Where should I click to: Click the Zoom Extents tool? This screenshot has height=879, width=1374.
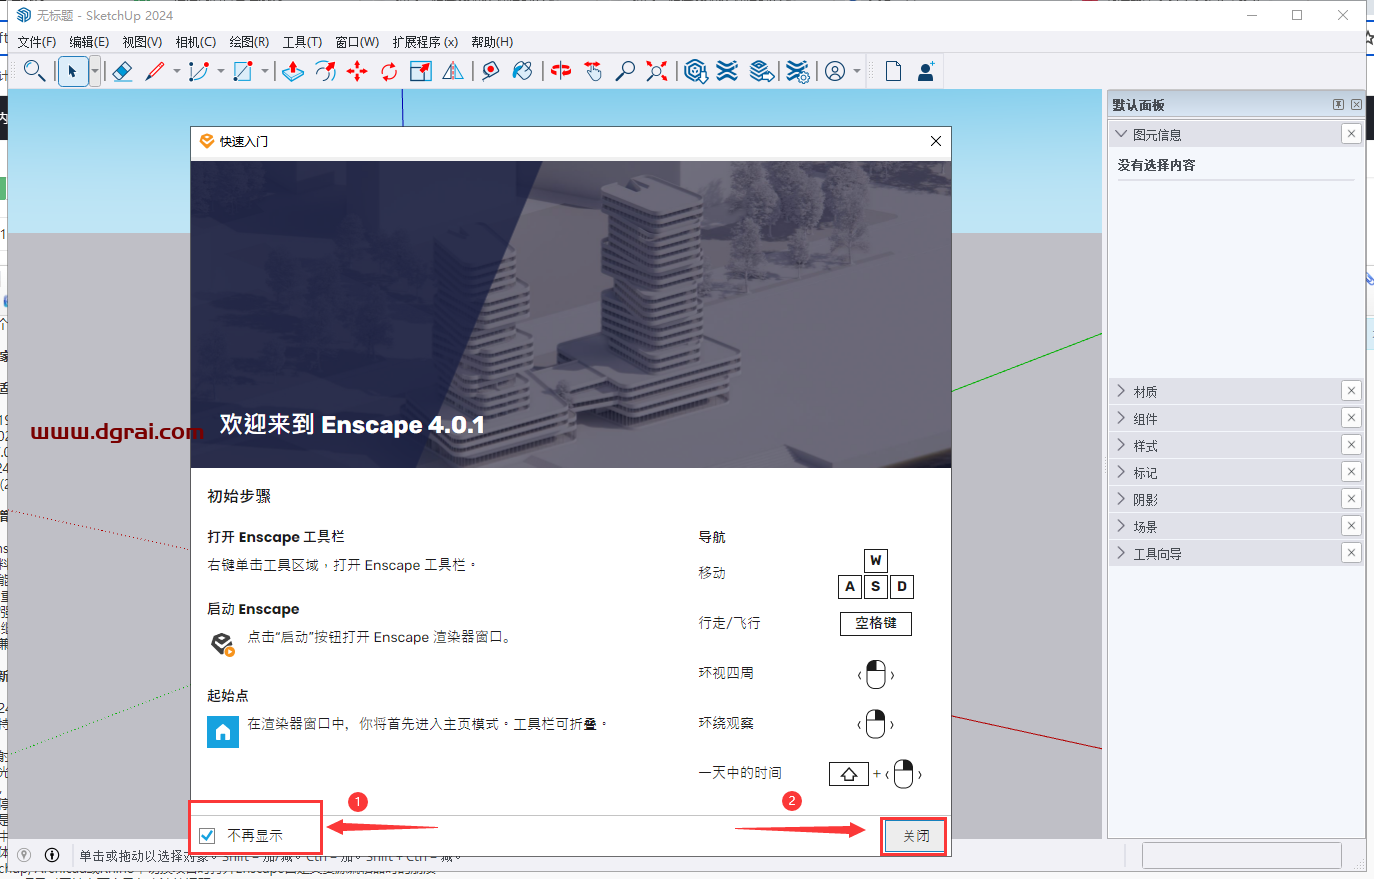tap(657, 71)
